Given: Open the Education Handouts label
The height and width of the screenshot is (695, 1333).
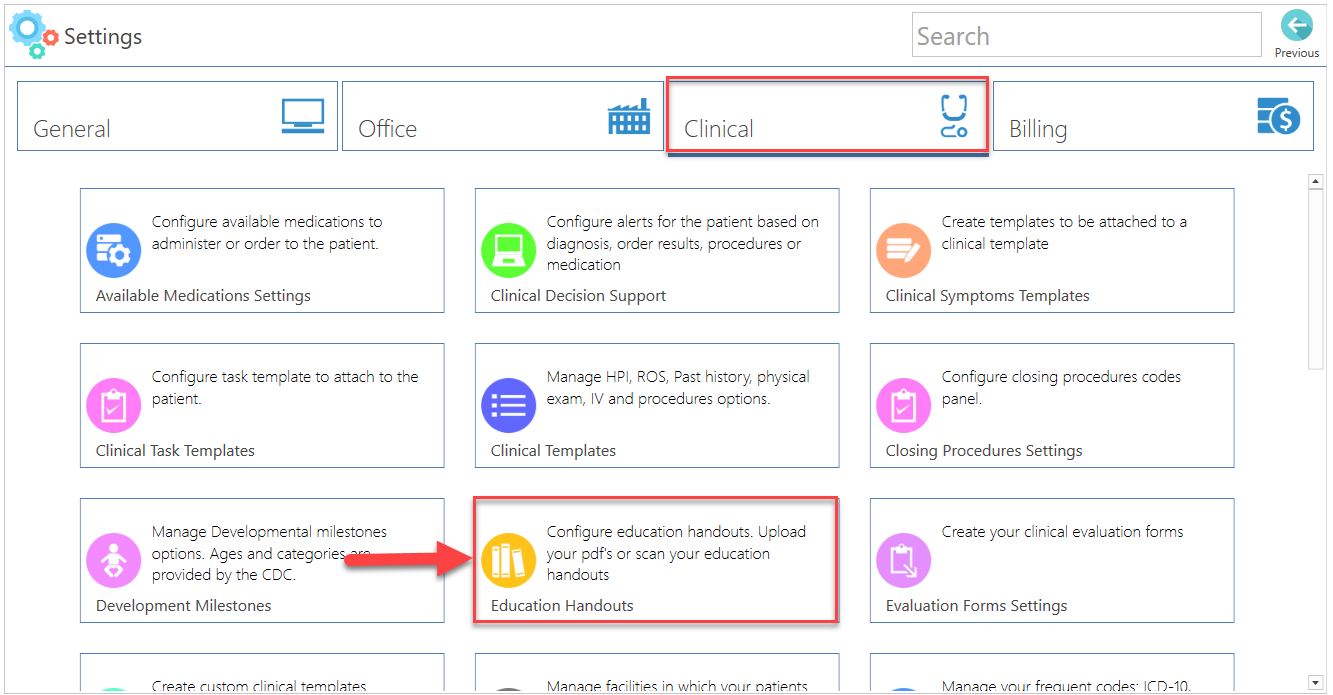Looking at the screenshot, I should (x=562, y=606).
